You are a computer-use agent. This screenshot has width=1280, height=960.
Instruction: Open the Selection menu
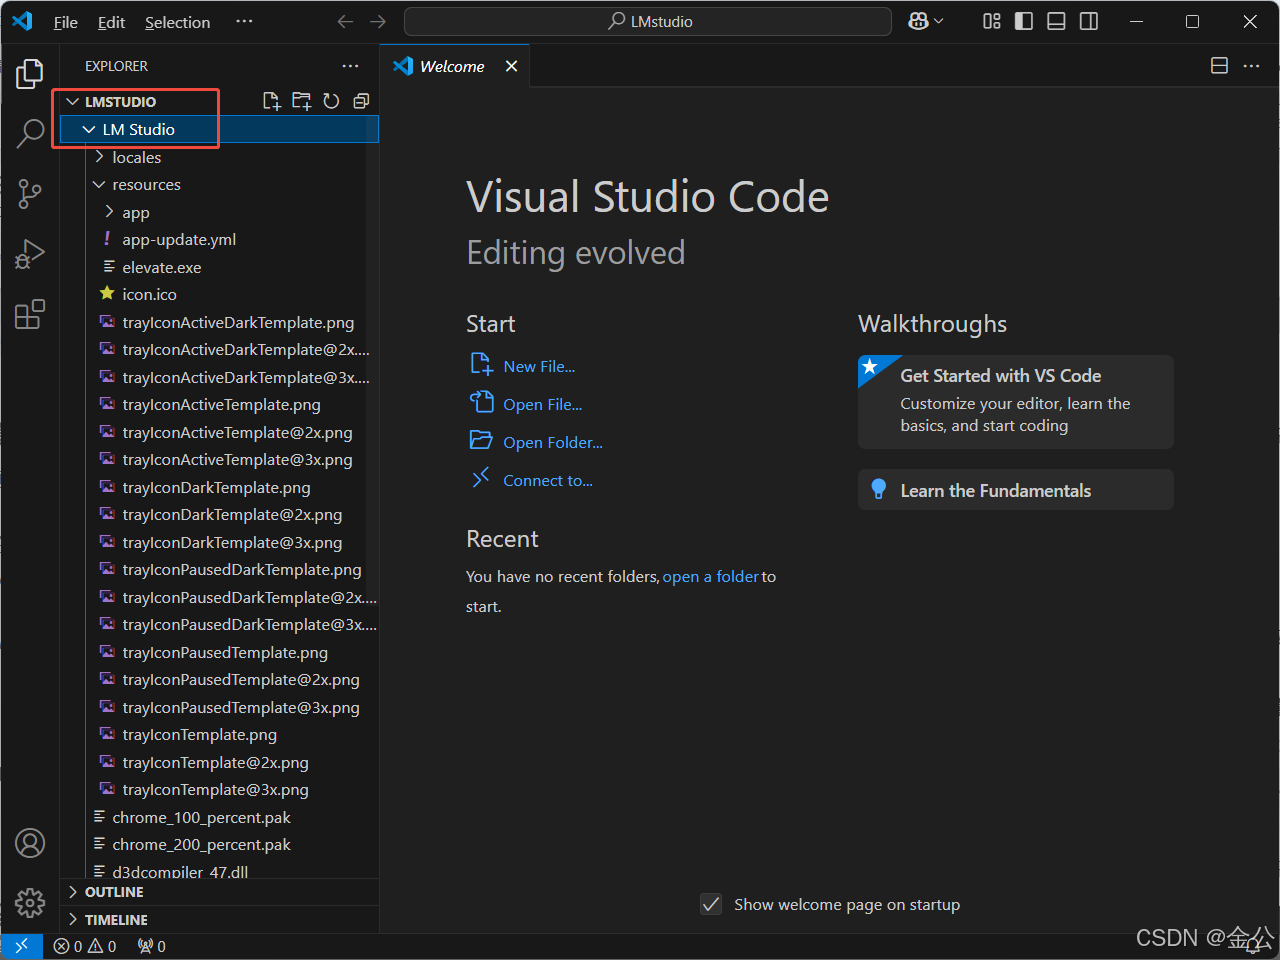click(177, 22)
